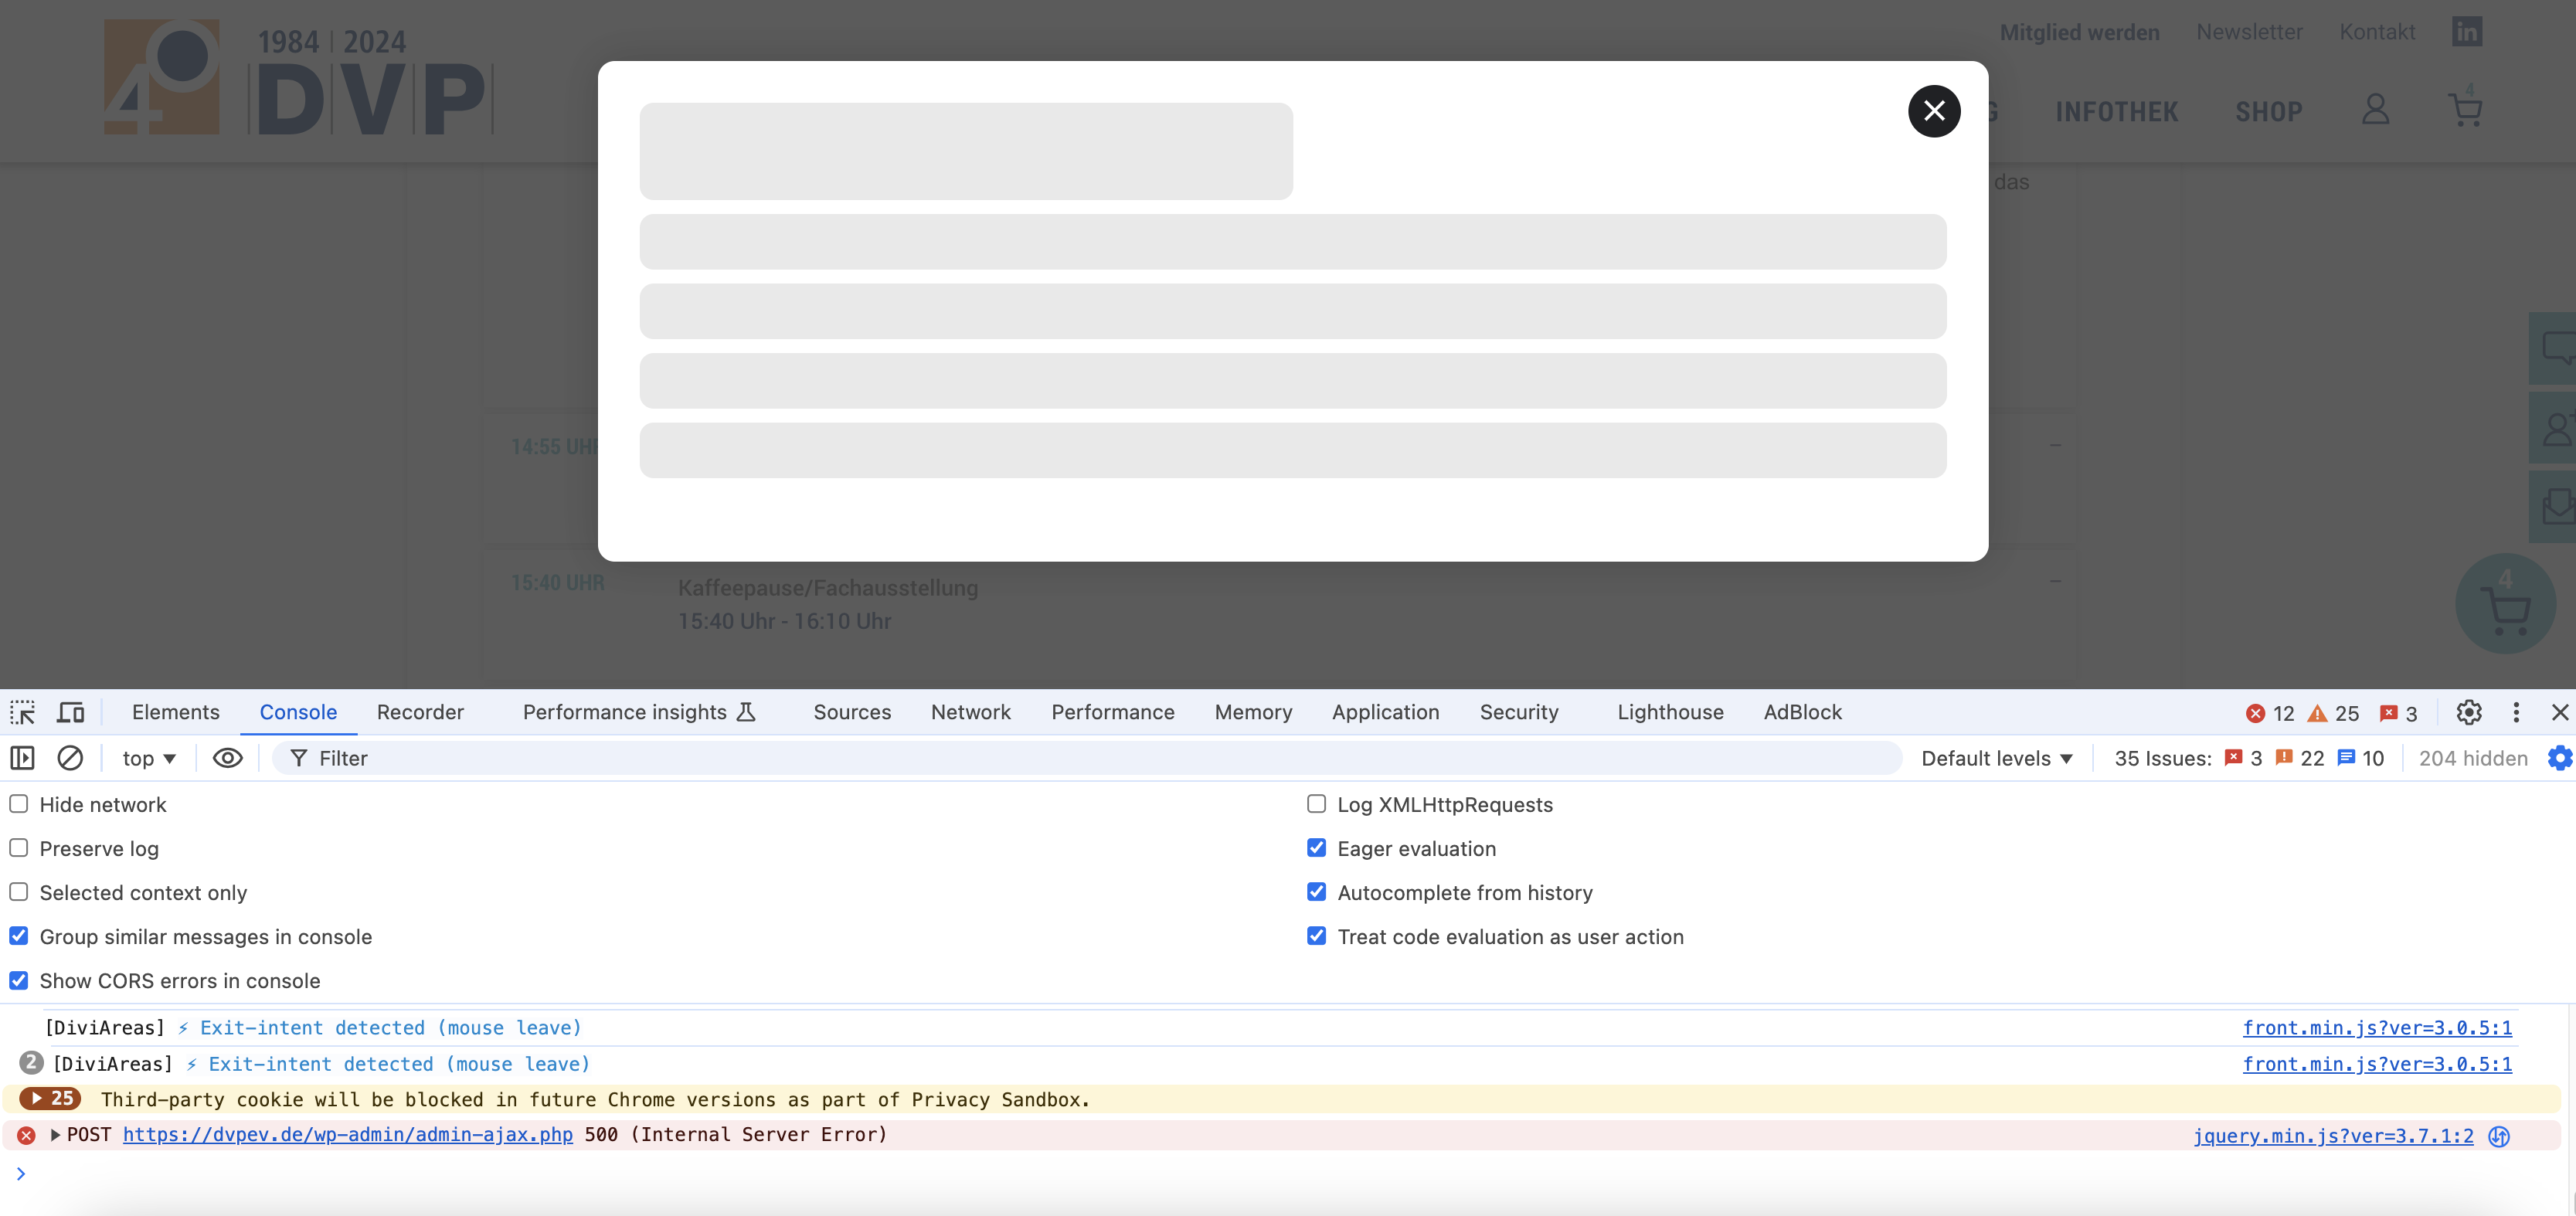
Task: Open front.min.js link on first DiviAreas row
Action: tap(2377, 1028)
